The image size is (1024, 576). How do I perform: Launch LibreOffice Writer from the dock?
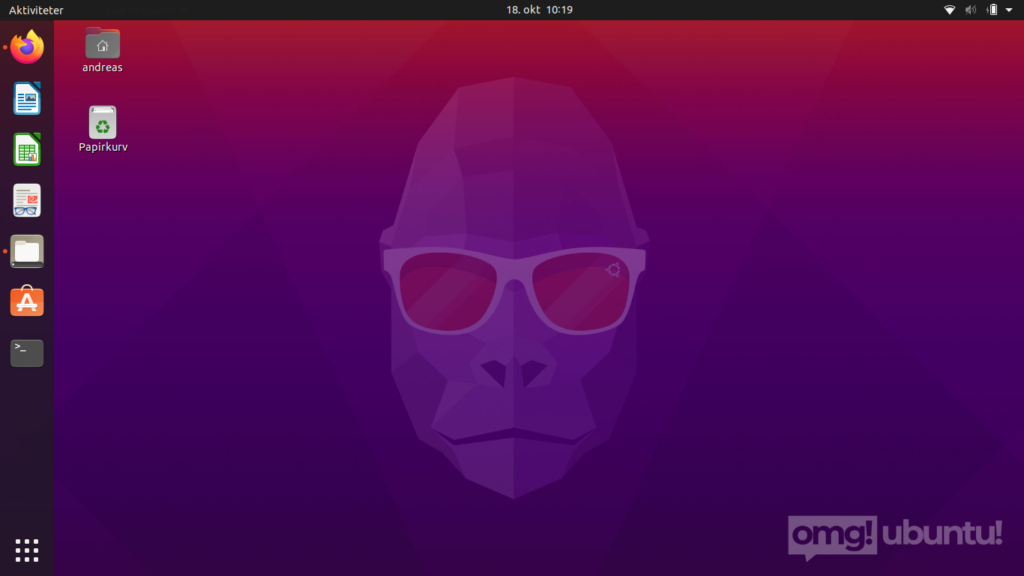pos(27,99)
